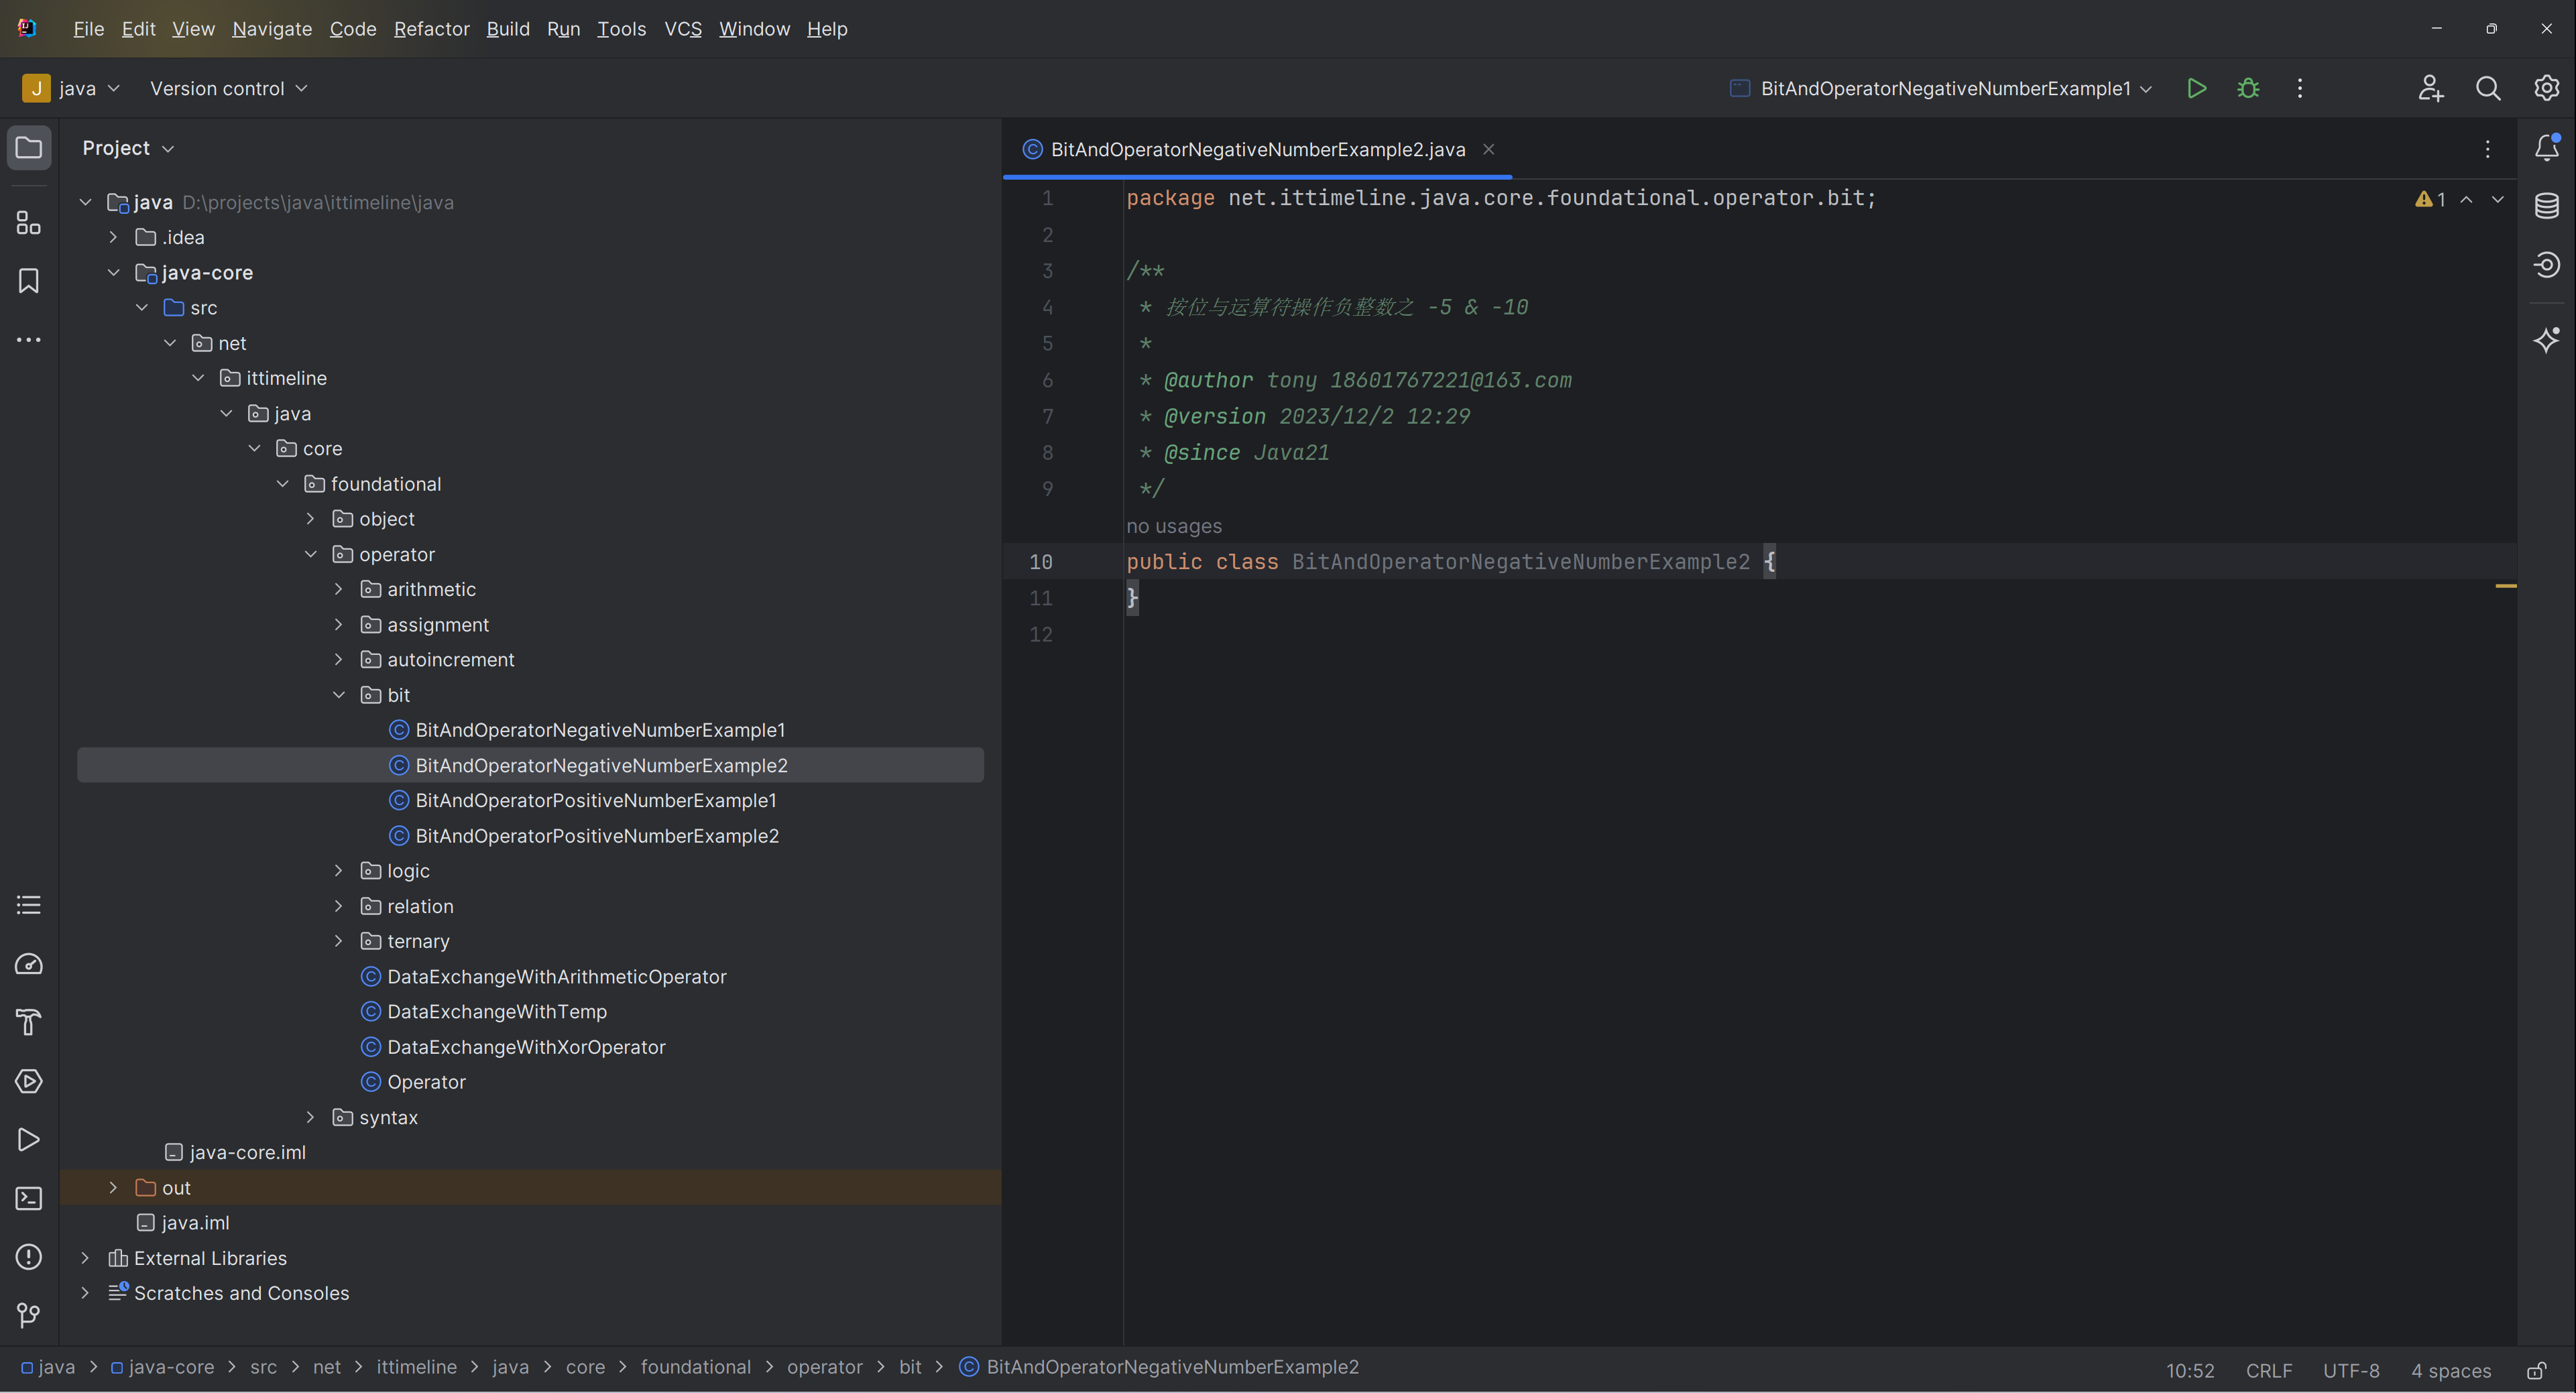Open the Project tool window icon
This screenshot has height=1393, width=2576.
(x=29, y=148)
